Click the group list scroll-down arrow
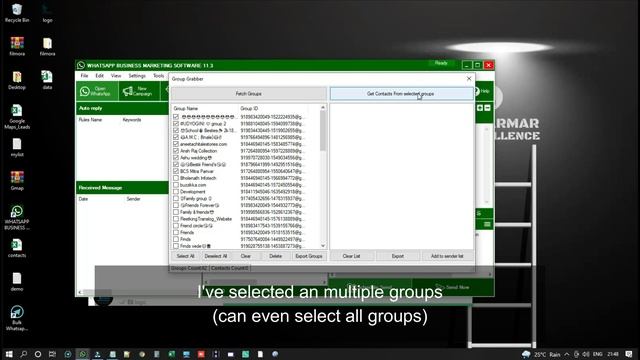This screenshot has height=360, width=640. (323, 246)
